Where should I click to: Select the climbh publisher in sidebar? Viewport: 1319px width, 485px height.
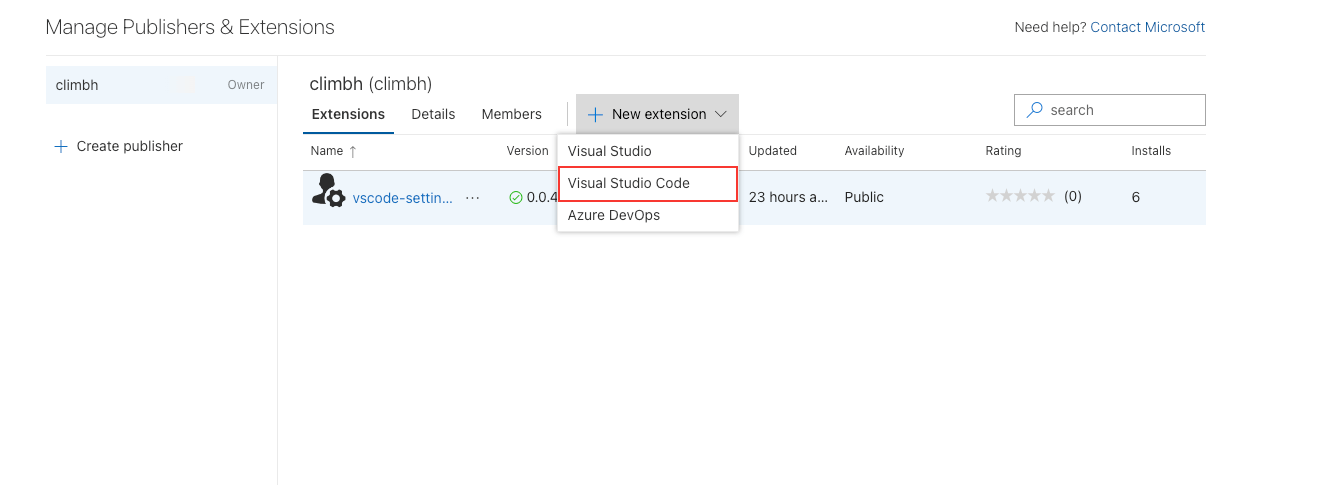click(x=161, y=85)
